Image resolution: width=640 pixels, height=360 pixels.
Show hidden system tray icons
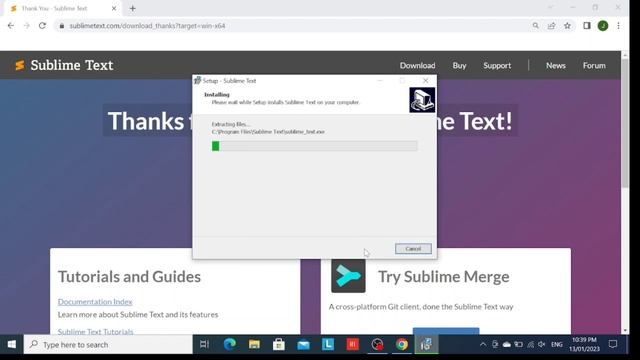(483, 344)
